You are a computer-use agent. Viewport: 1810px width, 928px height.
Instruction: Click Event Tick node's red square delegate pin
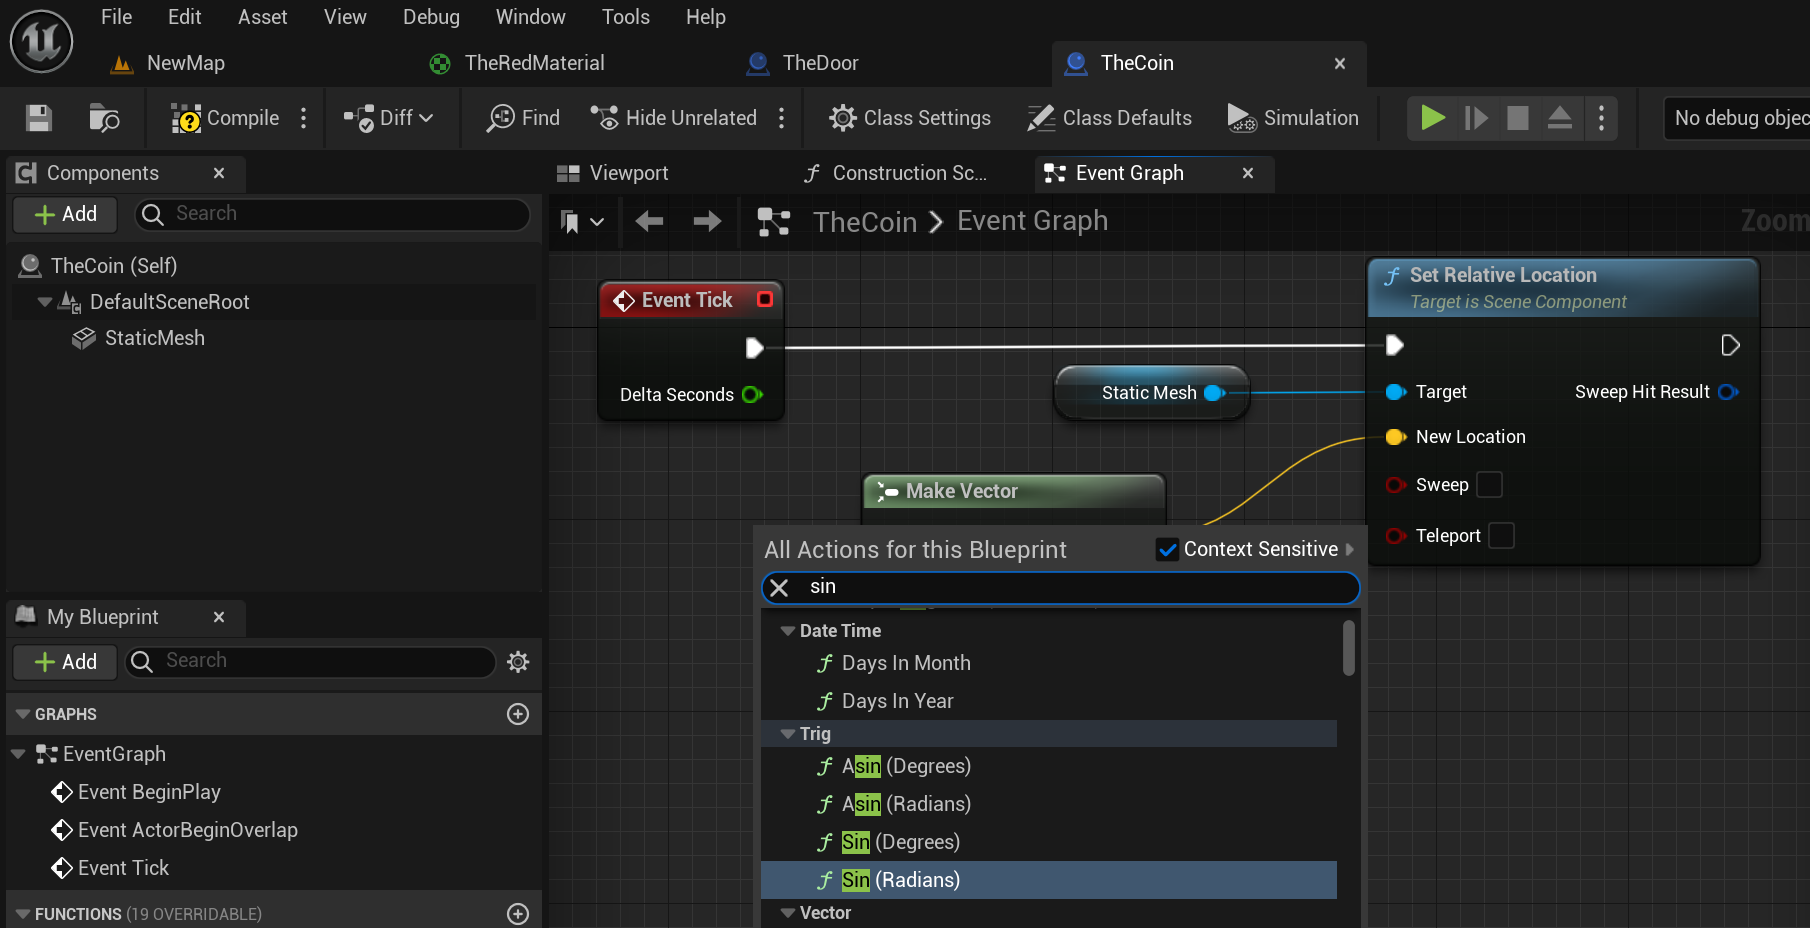tap(765, 299)
